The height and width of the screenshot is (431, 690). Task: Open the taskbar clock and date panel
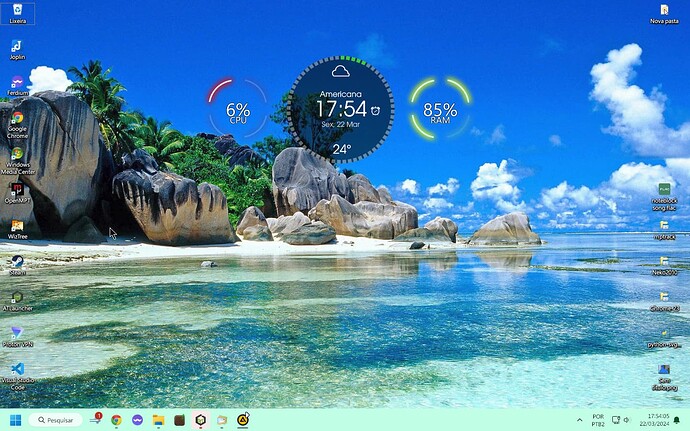(658, 420)
